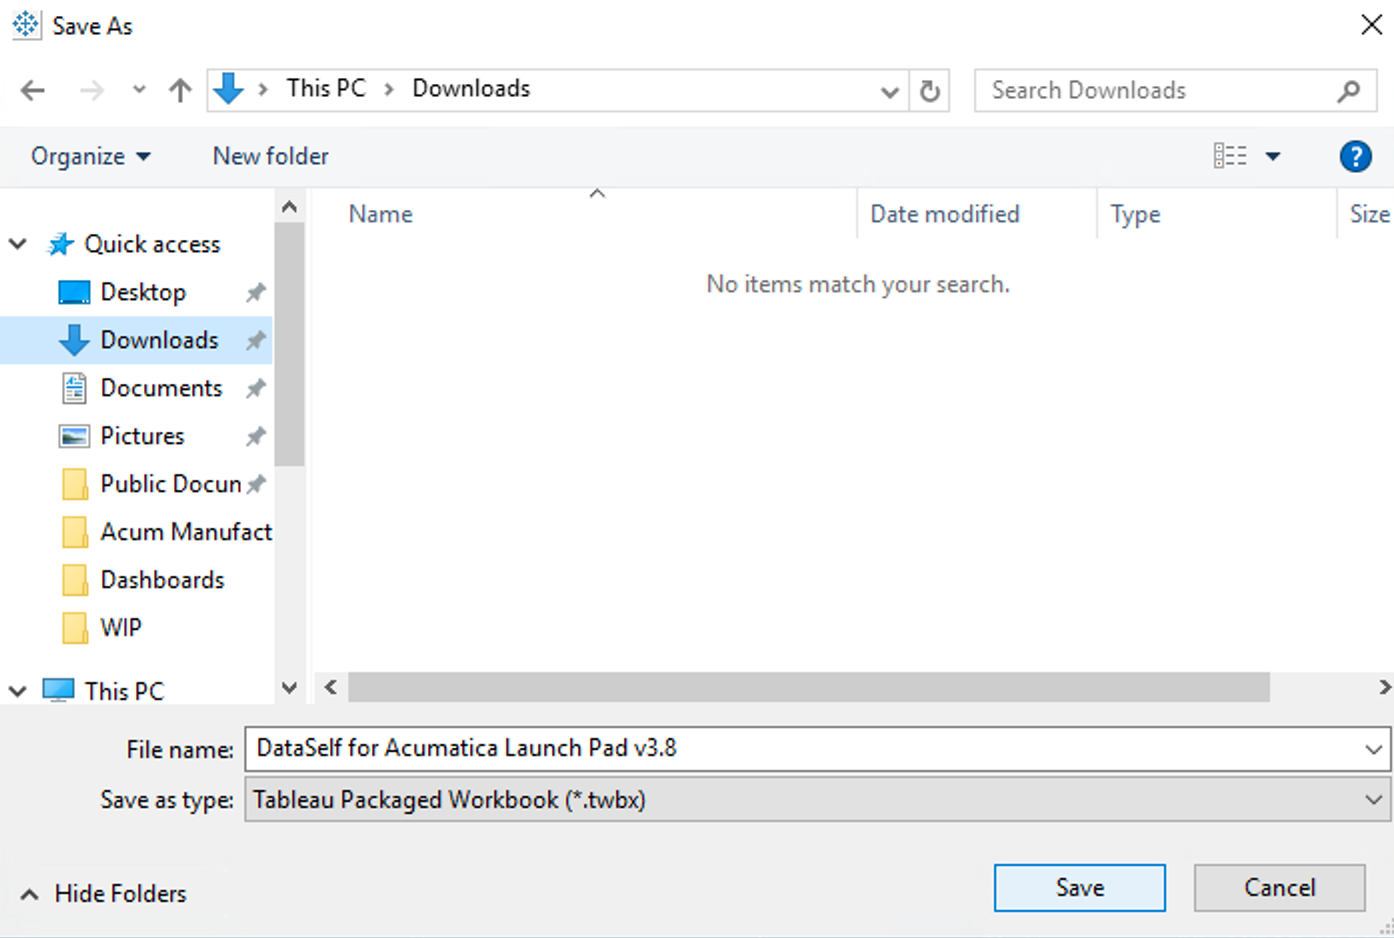Screen dimensions: 1394x938
Task: Click the horizontal scrollbar in file list
Action: coord(808,688)
